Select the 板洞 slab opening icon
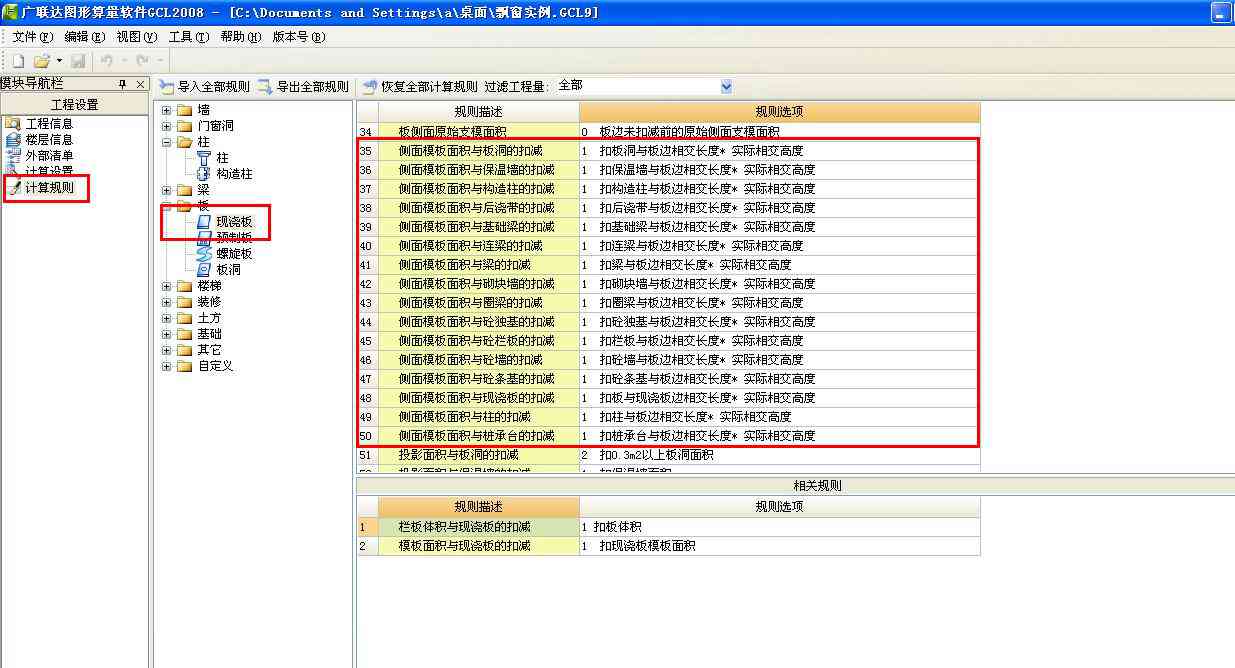 [204, 270]
